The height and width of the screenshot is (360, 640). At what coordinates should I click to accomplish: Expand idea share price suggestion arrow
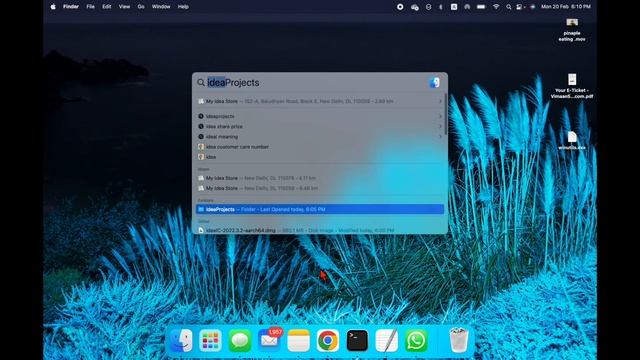440,127
